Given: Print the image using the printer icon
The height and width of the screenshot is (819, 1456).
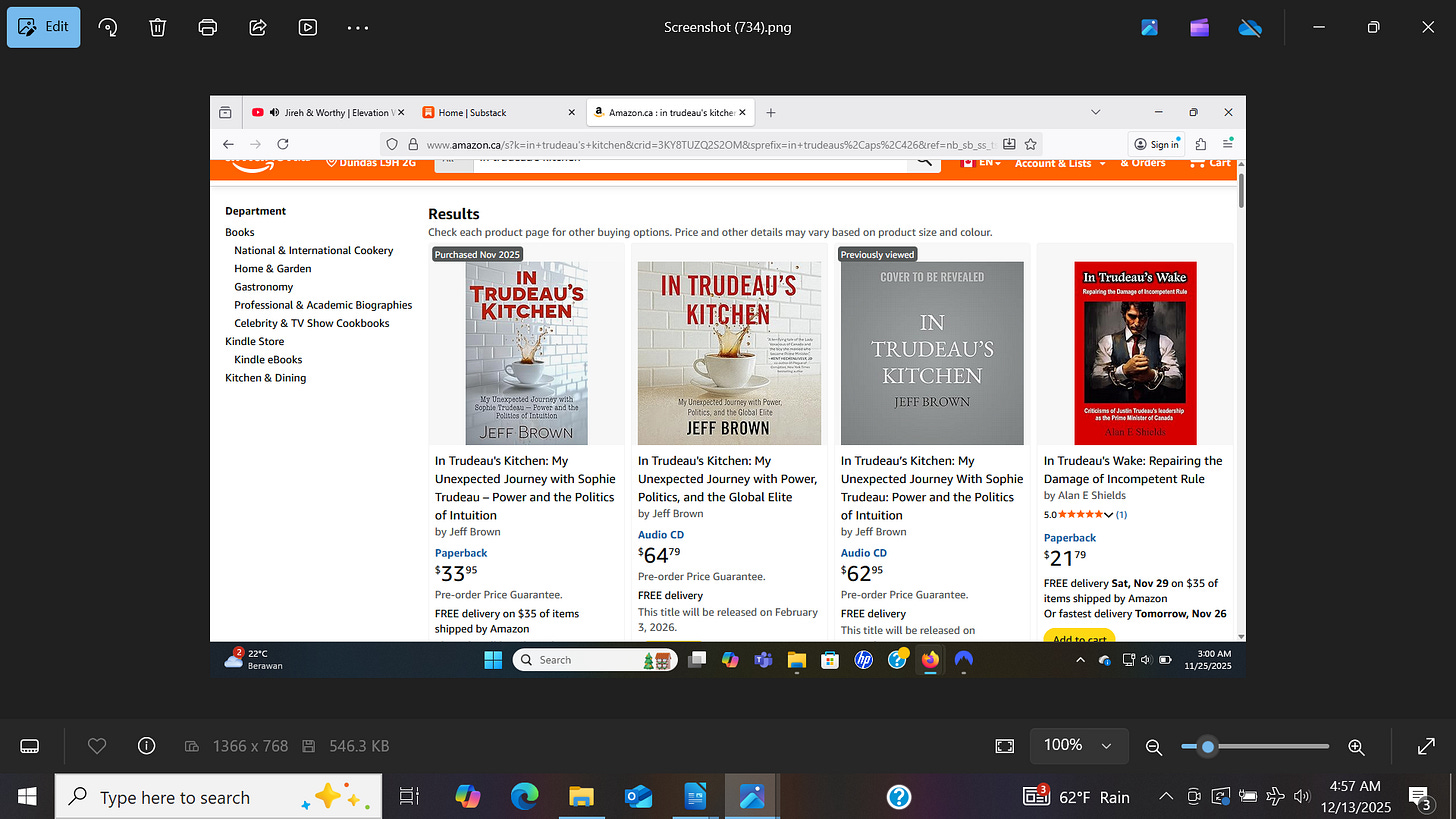Looking at the screenshot, I should tap(208, 27).
